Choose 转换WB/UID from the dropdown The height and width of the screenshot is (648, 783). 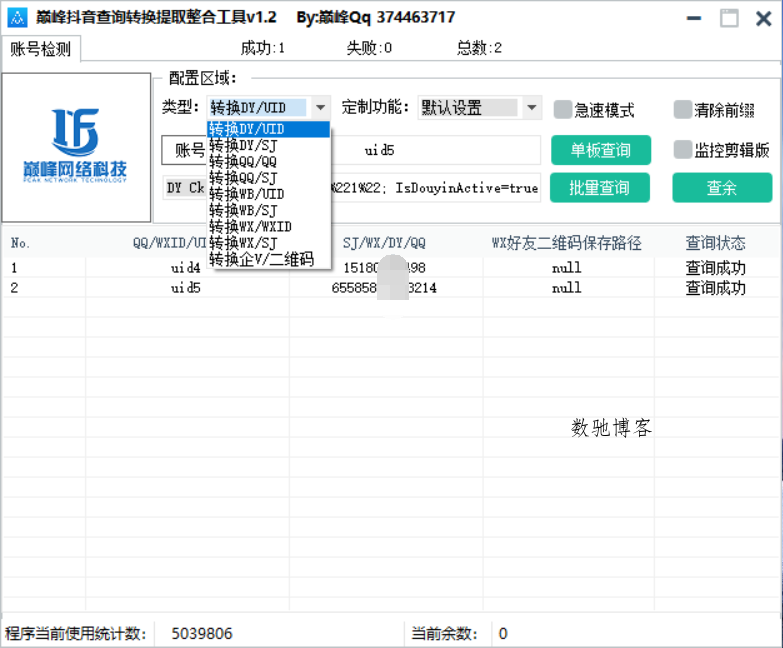tap(269, 194)
